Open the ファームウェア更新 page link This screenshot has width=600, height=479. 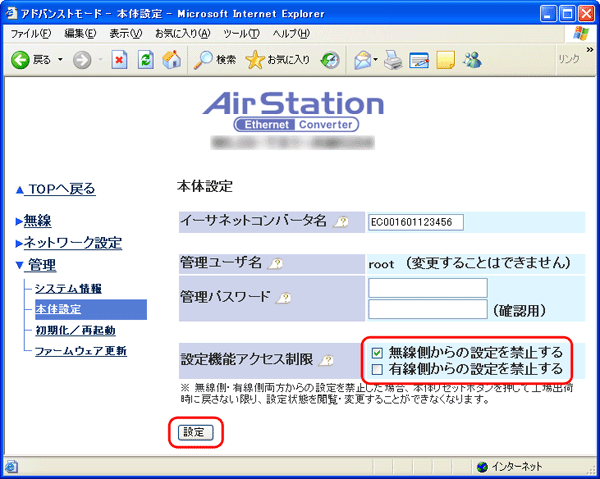pyautogui.click(x=80, y=351)
